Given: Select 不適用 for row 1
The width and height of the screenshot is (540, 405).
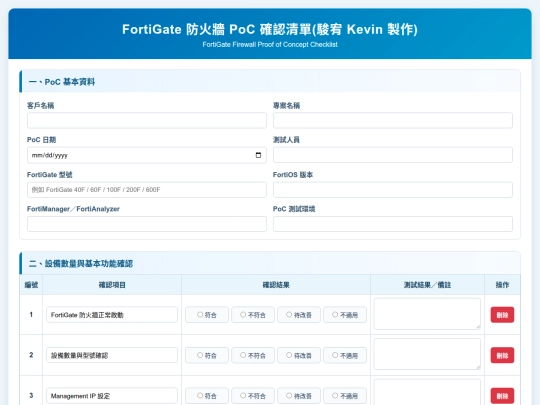Looking at the screenshot, I should tap(345, 315).
